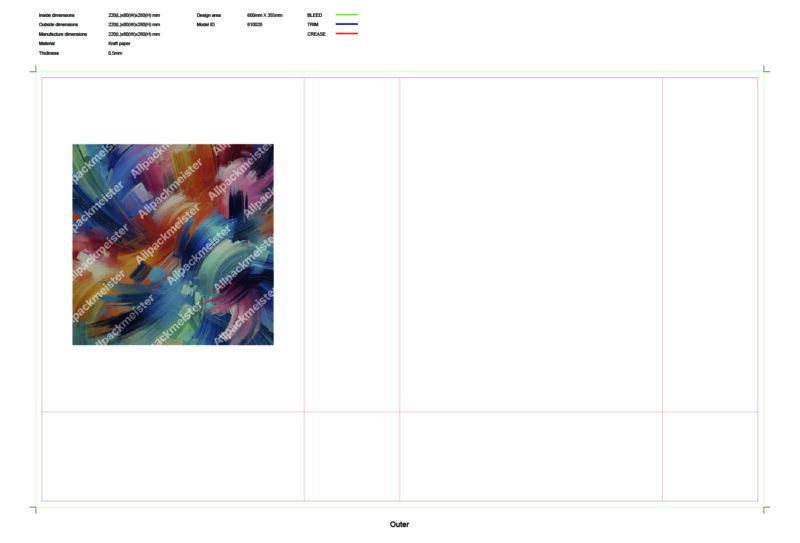
Task: Click the red CREASE legend line
Action: click(347, 34)
